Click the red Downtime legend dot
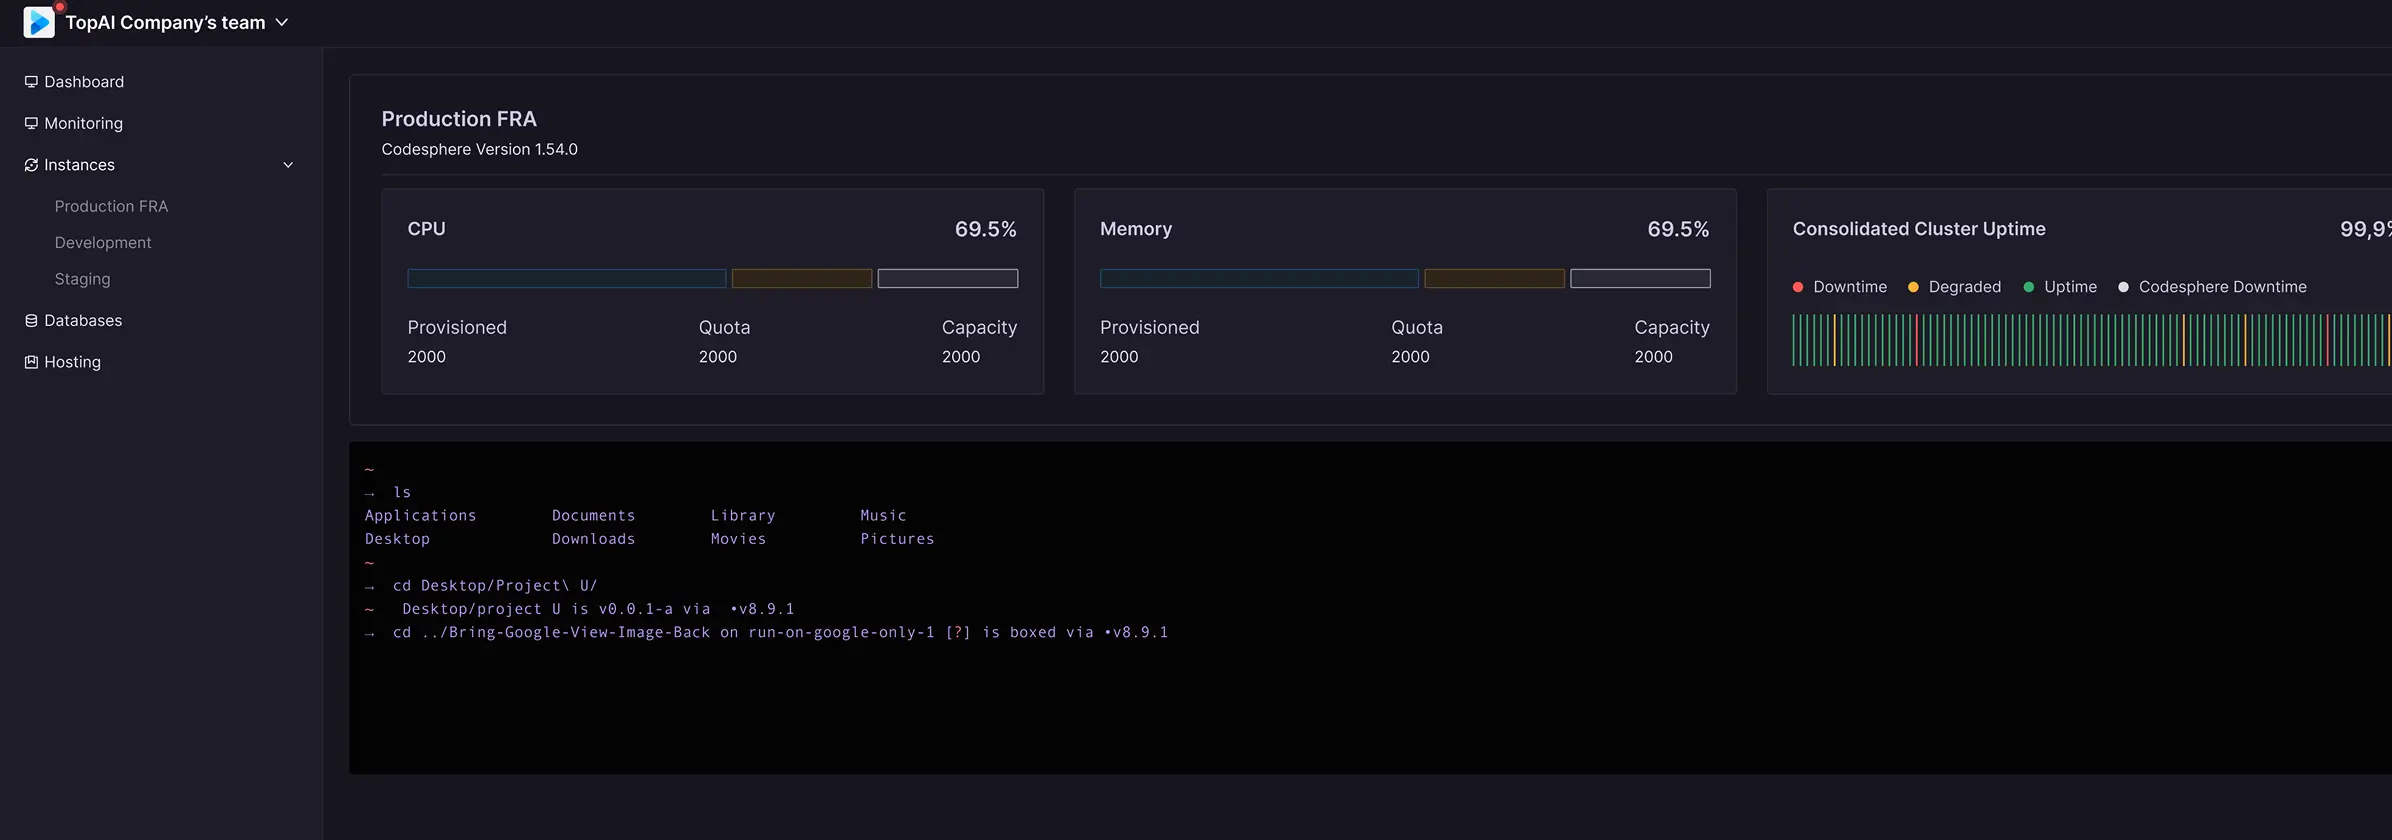Screen dimensions: 2392x840 click(x=1798, y=287)
